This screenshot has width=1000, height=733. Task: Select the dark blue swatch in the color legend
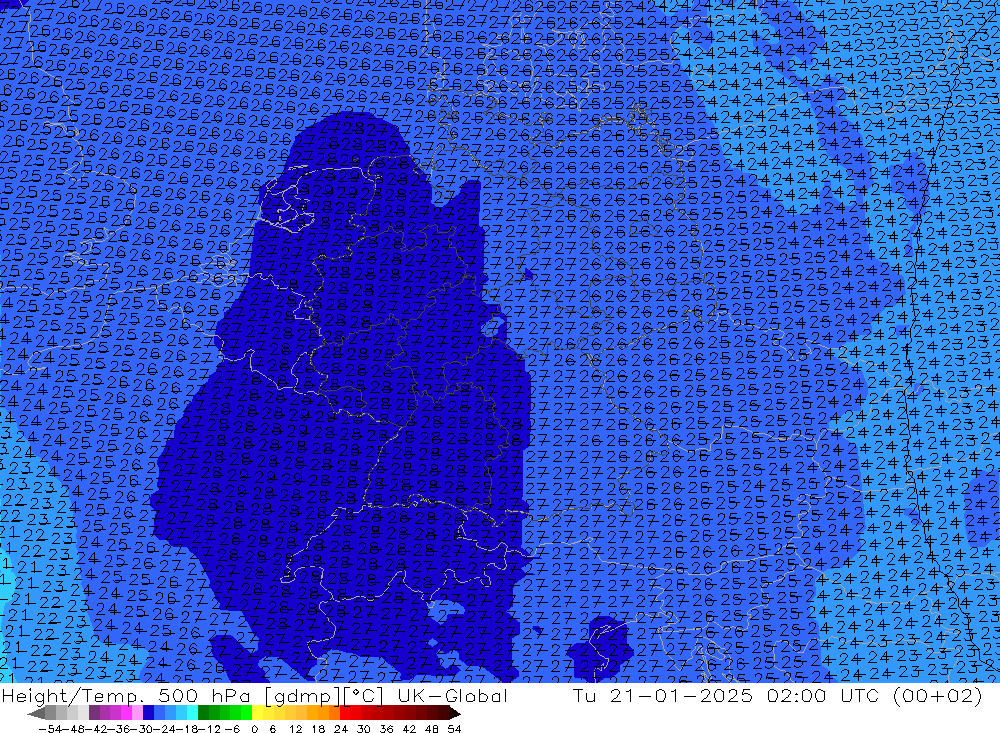pyautogui.click(x=148, y=713)
